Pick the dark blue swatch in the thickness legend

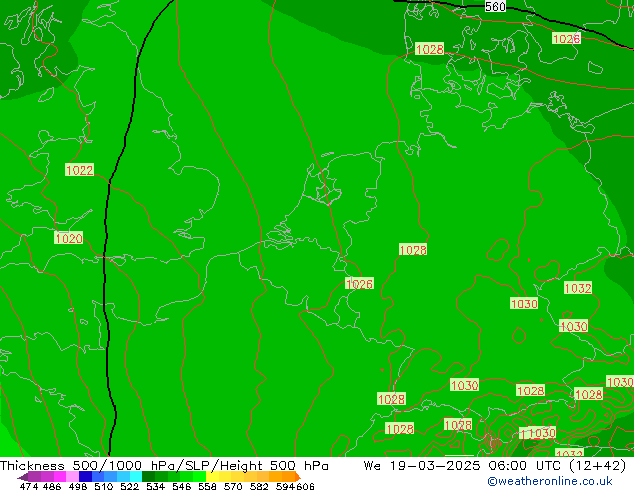coord(85,476)
